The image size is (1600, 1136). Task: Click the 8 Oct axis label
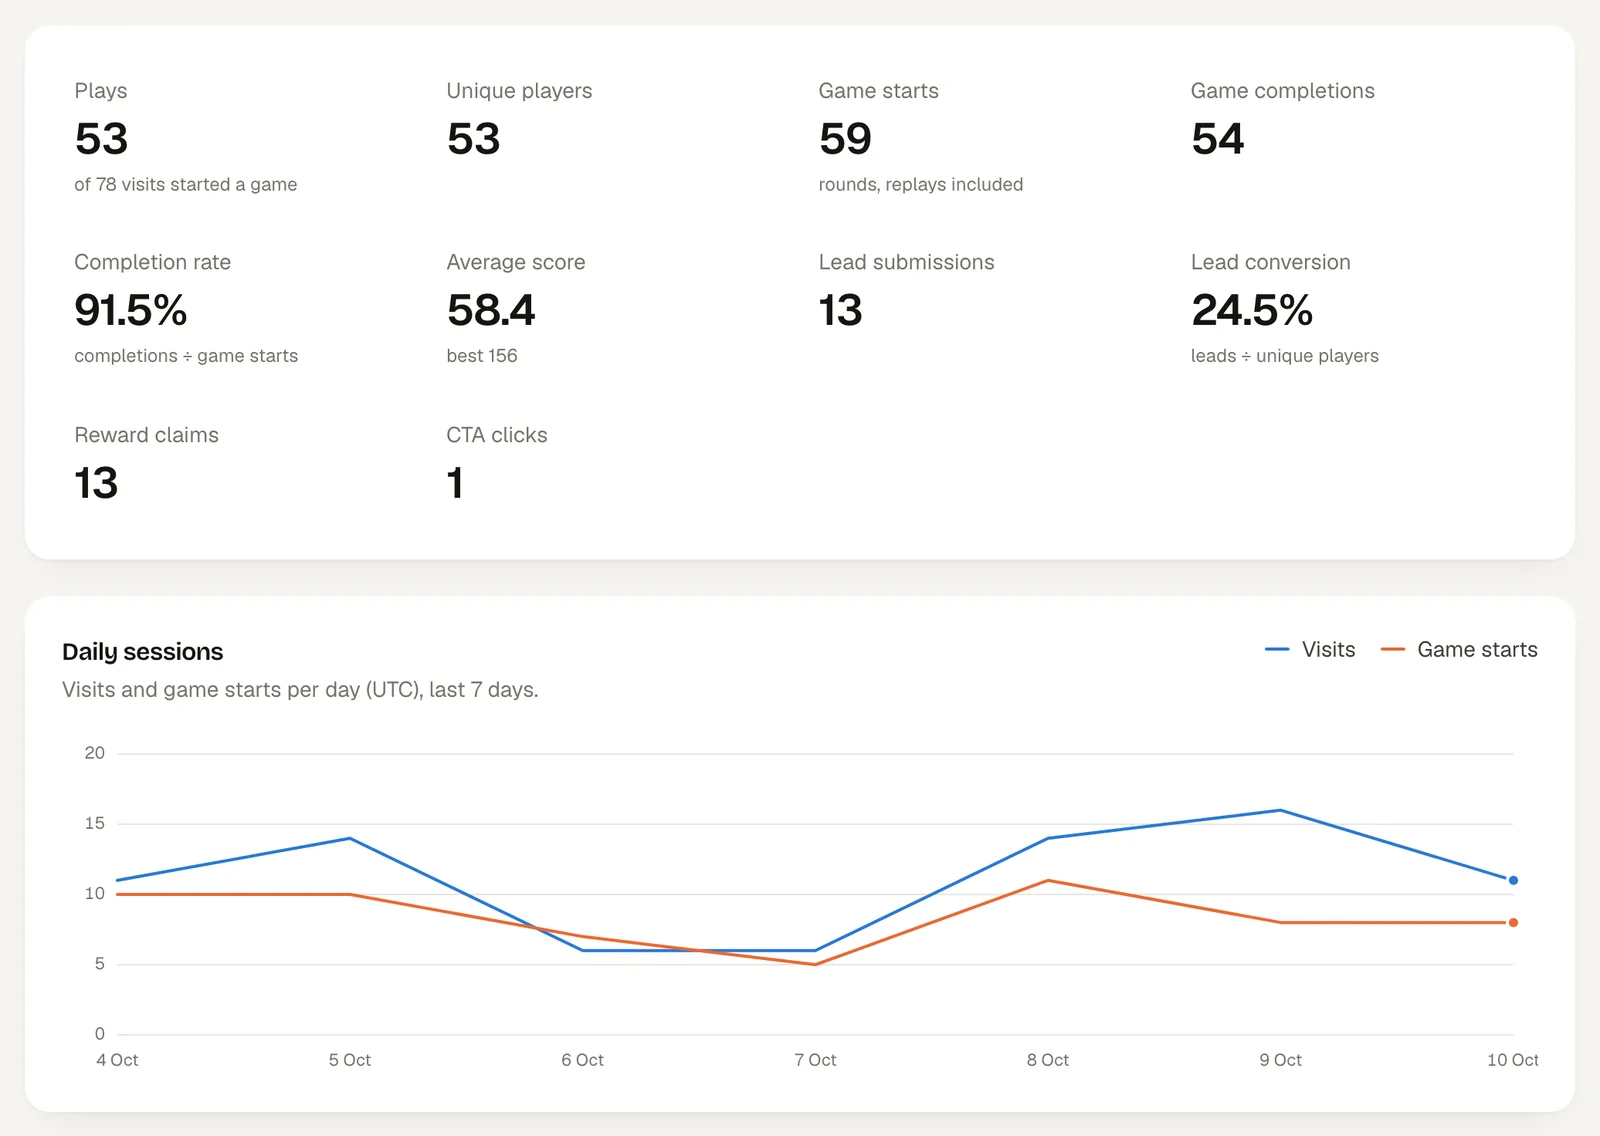pyautogui.click(x=1048, y=1060)
